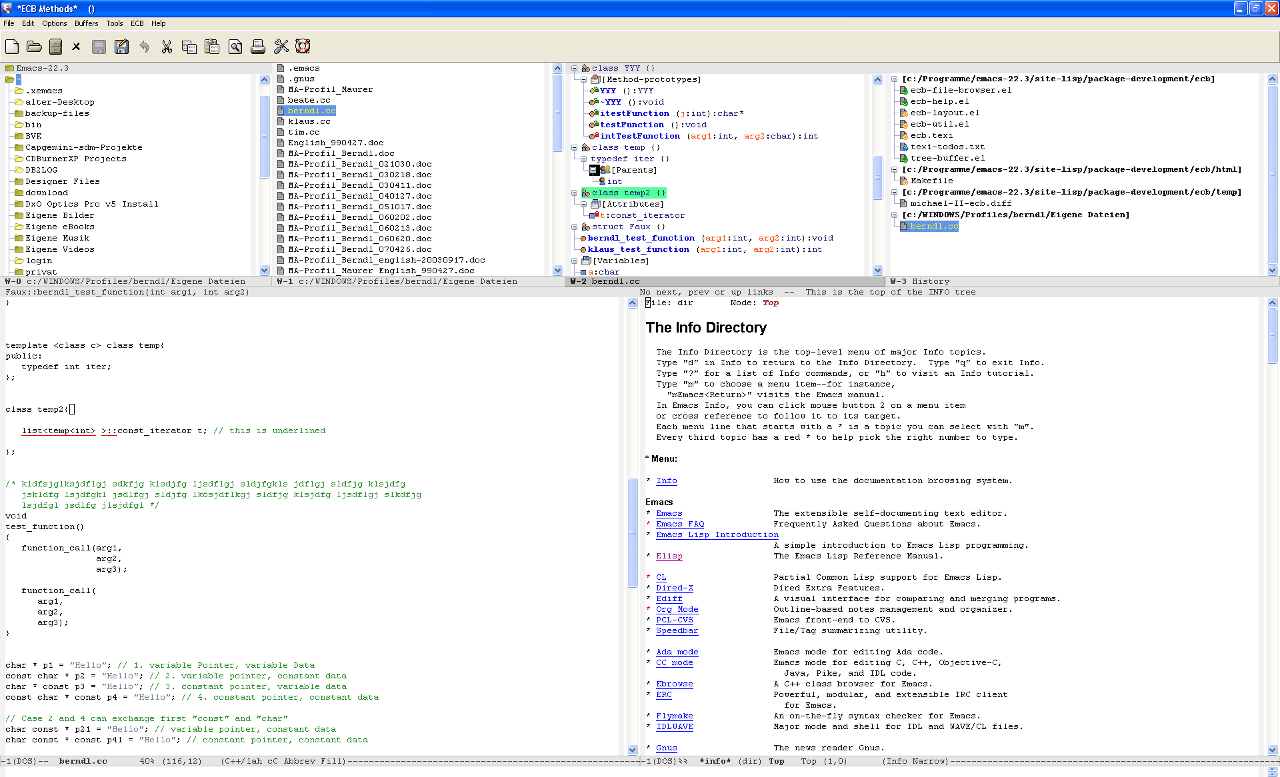Select ecb-layout.el in History
Viewport: 1280px width, 777px height.
click(944, 112)
